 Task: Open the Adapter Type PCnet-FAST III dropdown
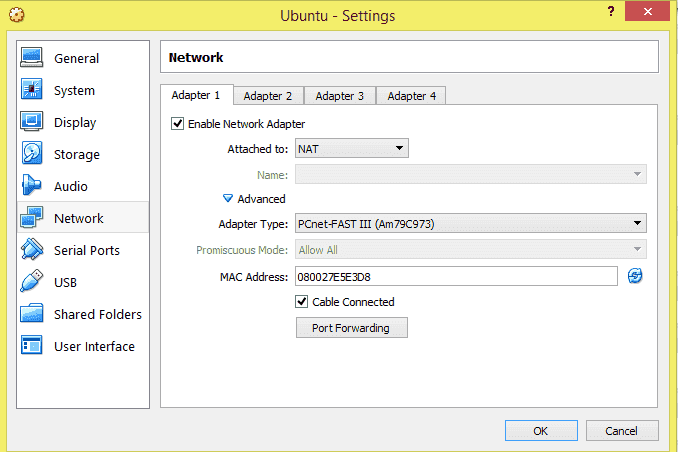click(x=470, y=224)
